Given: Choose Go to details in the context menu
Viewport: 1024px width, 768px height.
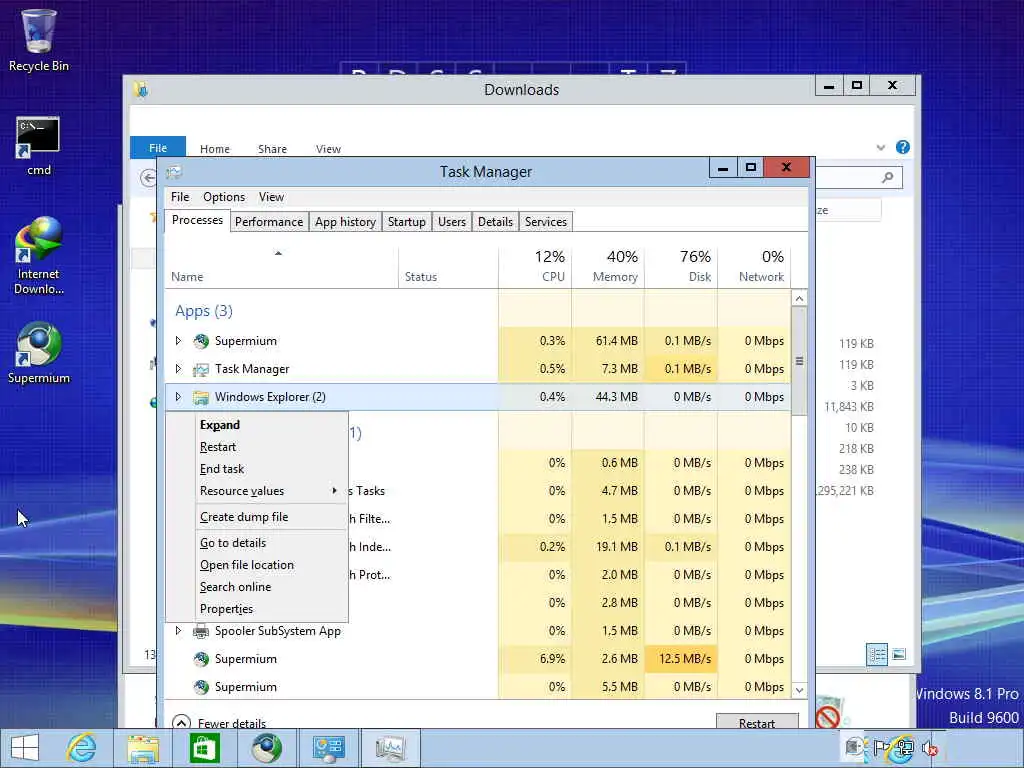Looking at the screenshot, I should [272, 543].
